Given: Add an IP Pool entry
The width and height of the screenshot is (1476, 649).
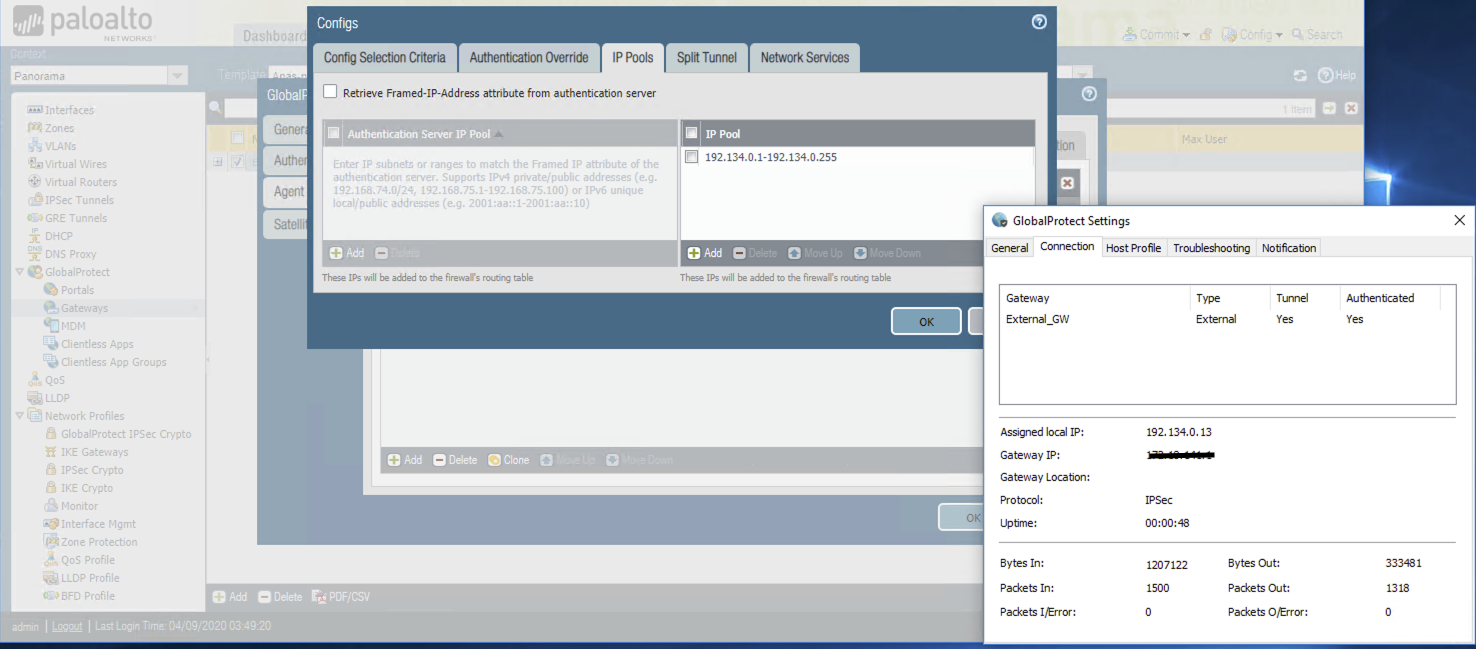Looking at the screenshot, I should coord(705,253).
